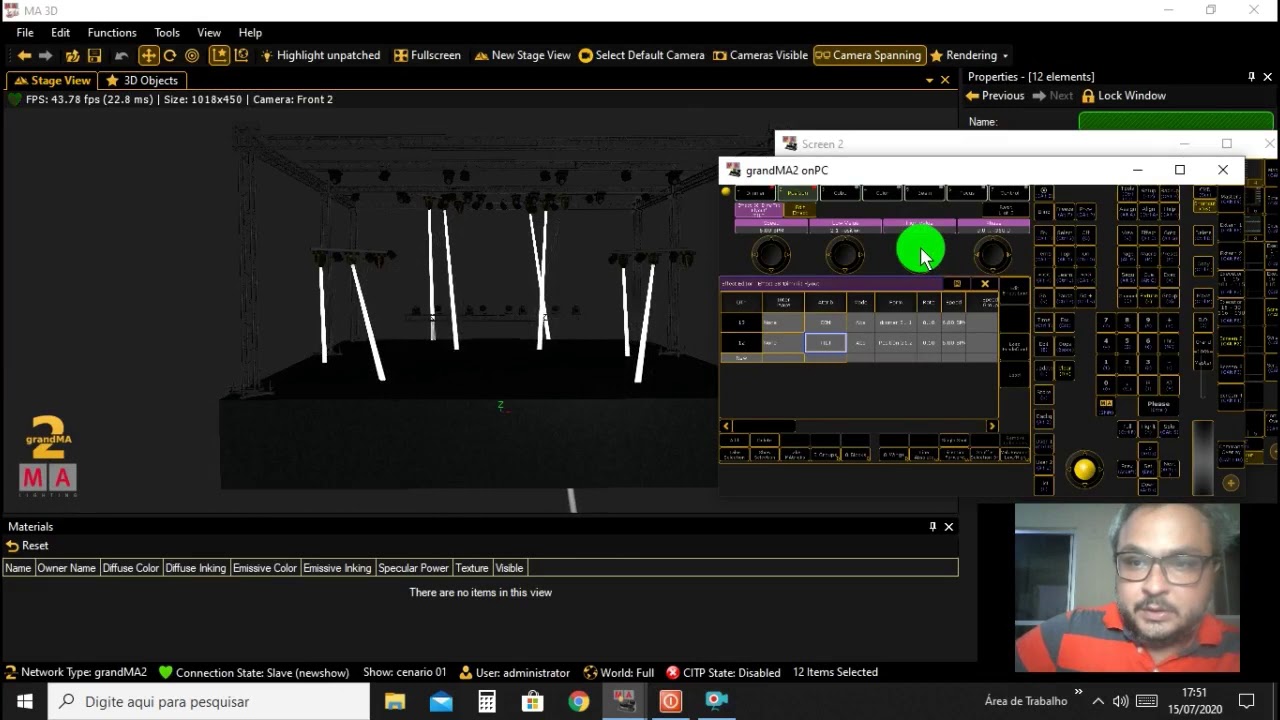Close the effect editor in grandMA2 onPC
1280x720 pixels.
[985, 284]
